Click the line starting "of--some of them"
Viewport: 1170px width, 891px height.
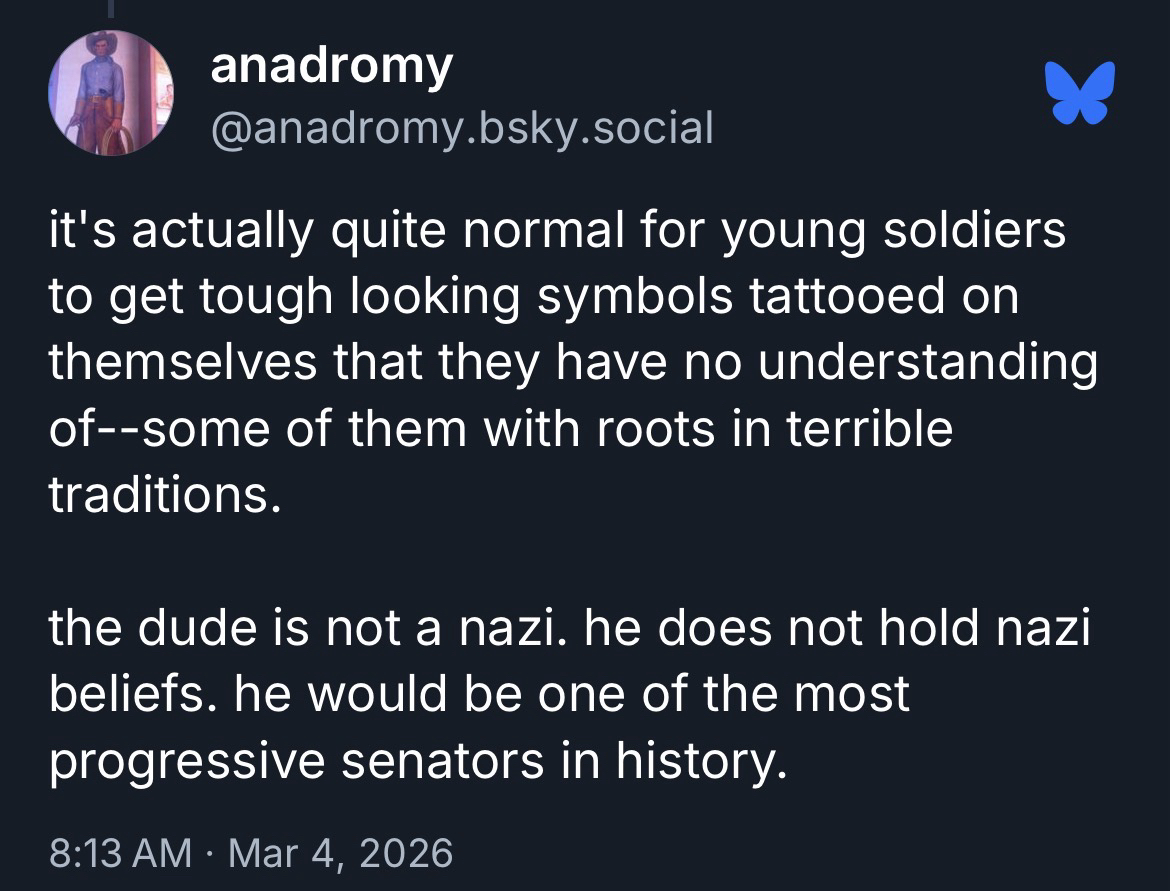click(500, 429)
